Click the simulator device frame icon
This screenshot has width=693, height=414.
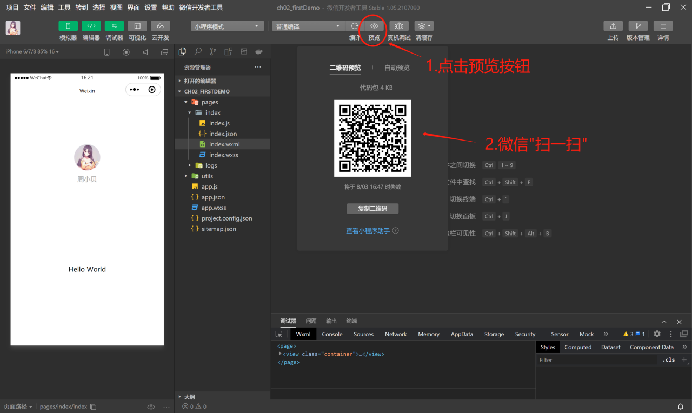tap(107, 52)
